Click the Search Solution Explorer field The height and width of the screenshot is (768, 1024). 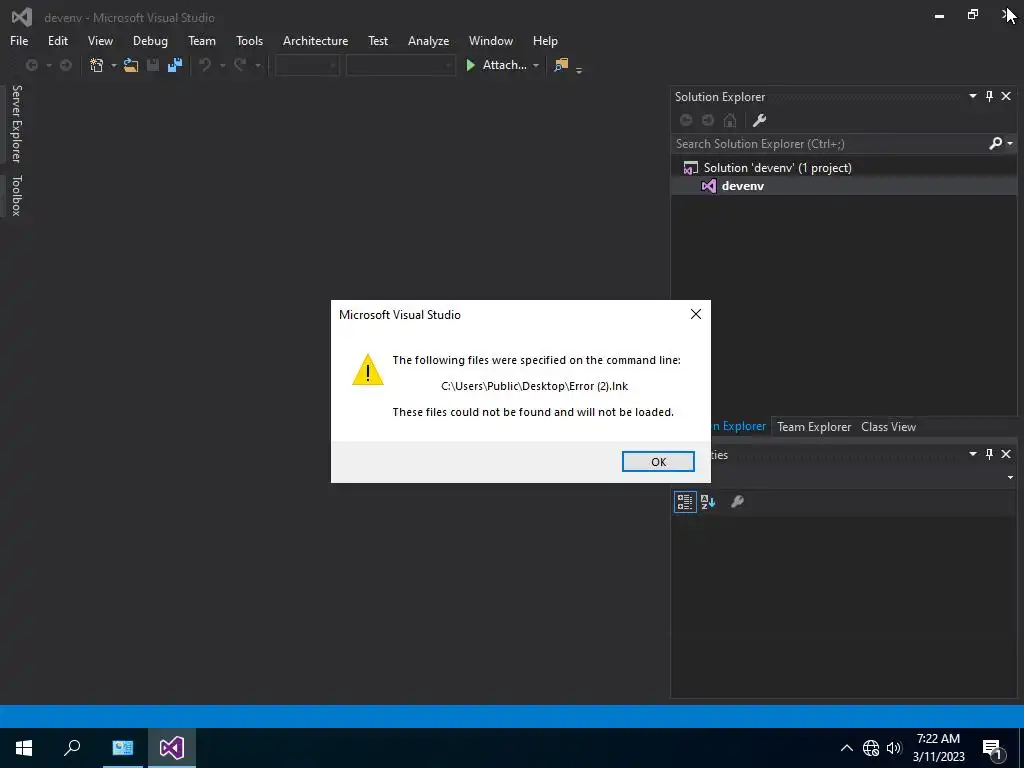pyautogui.click(x=829, y=144)
